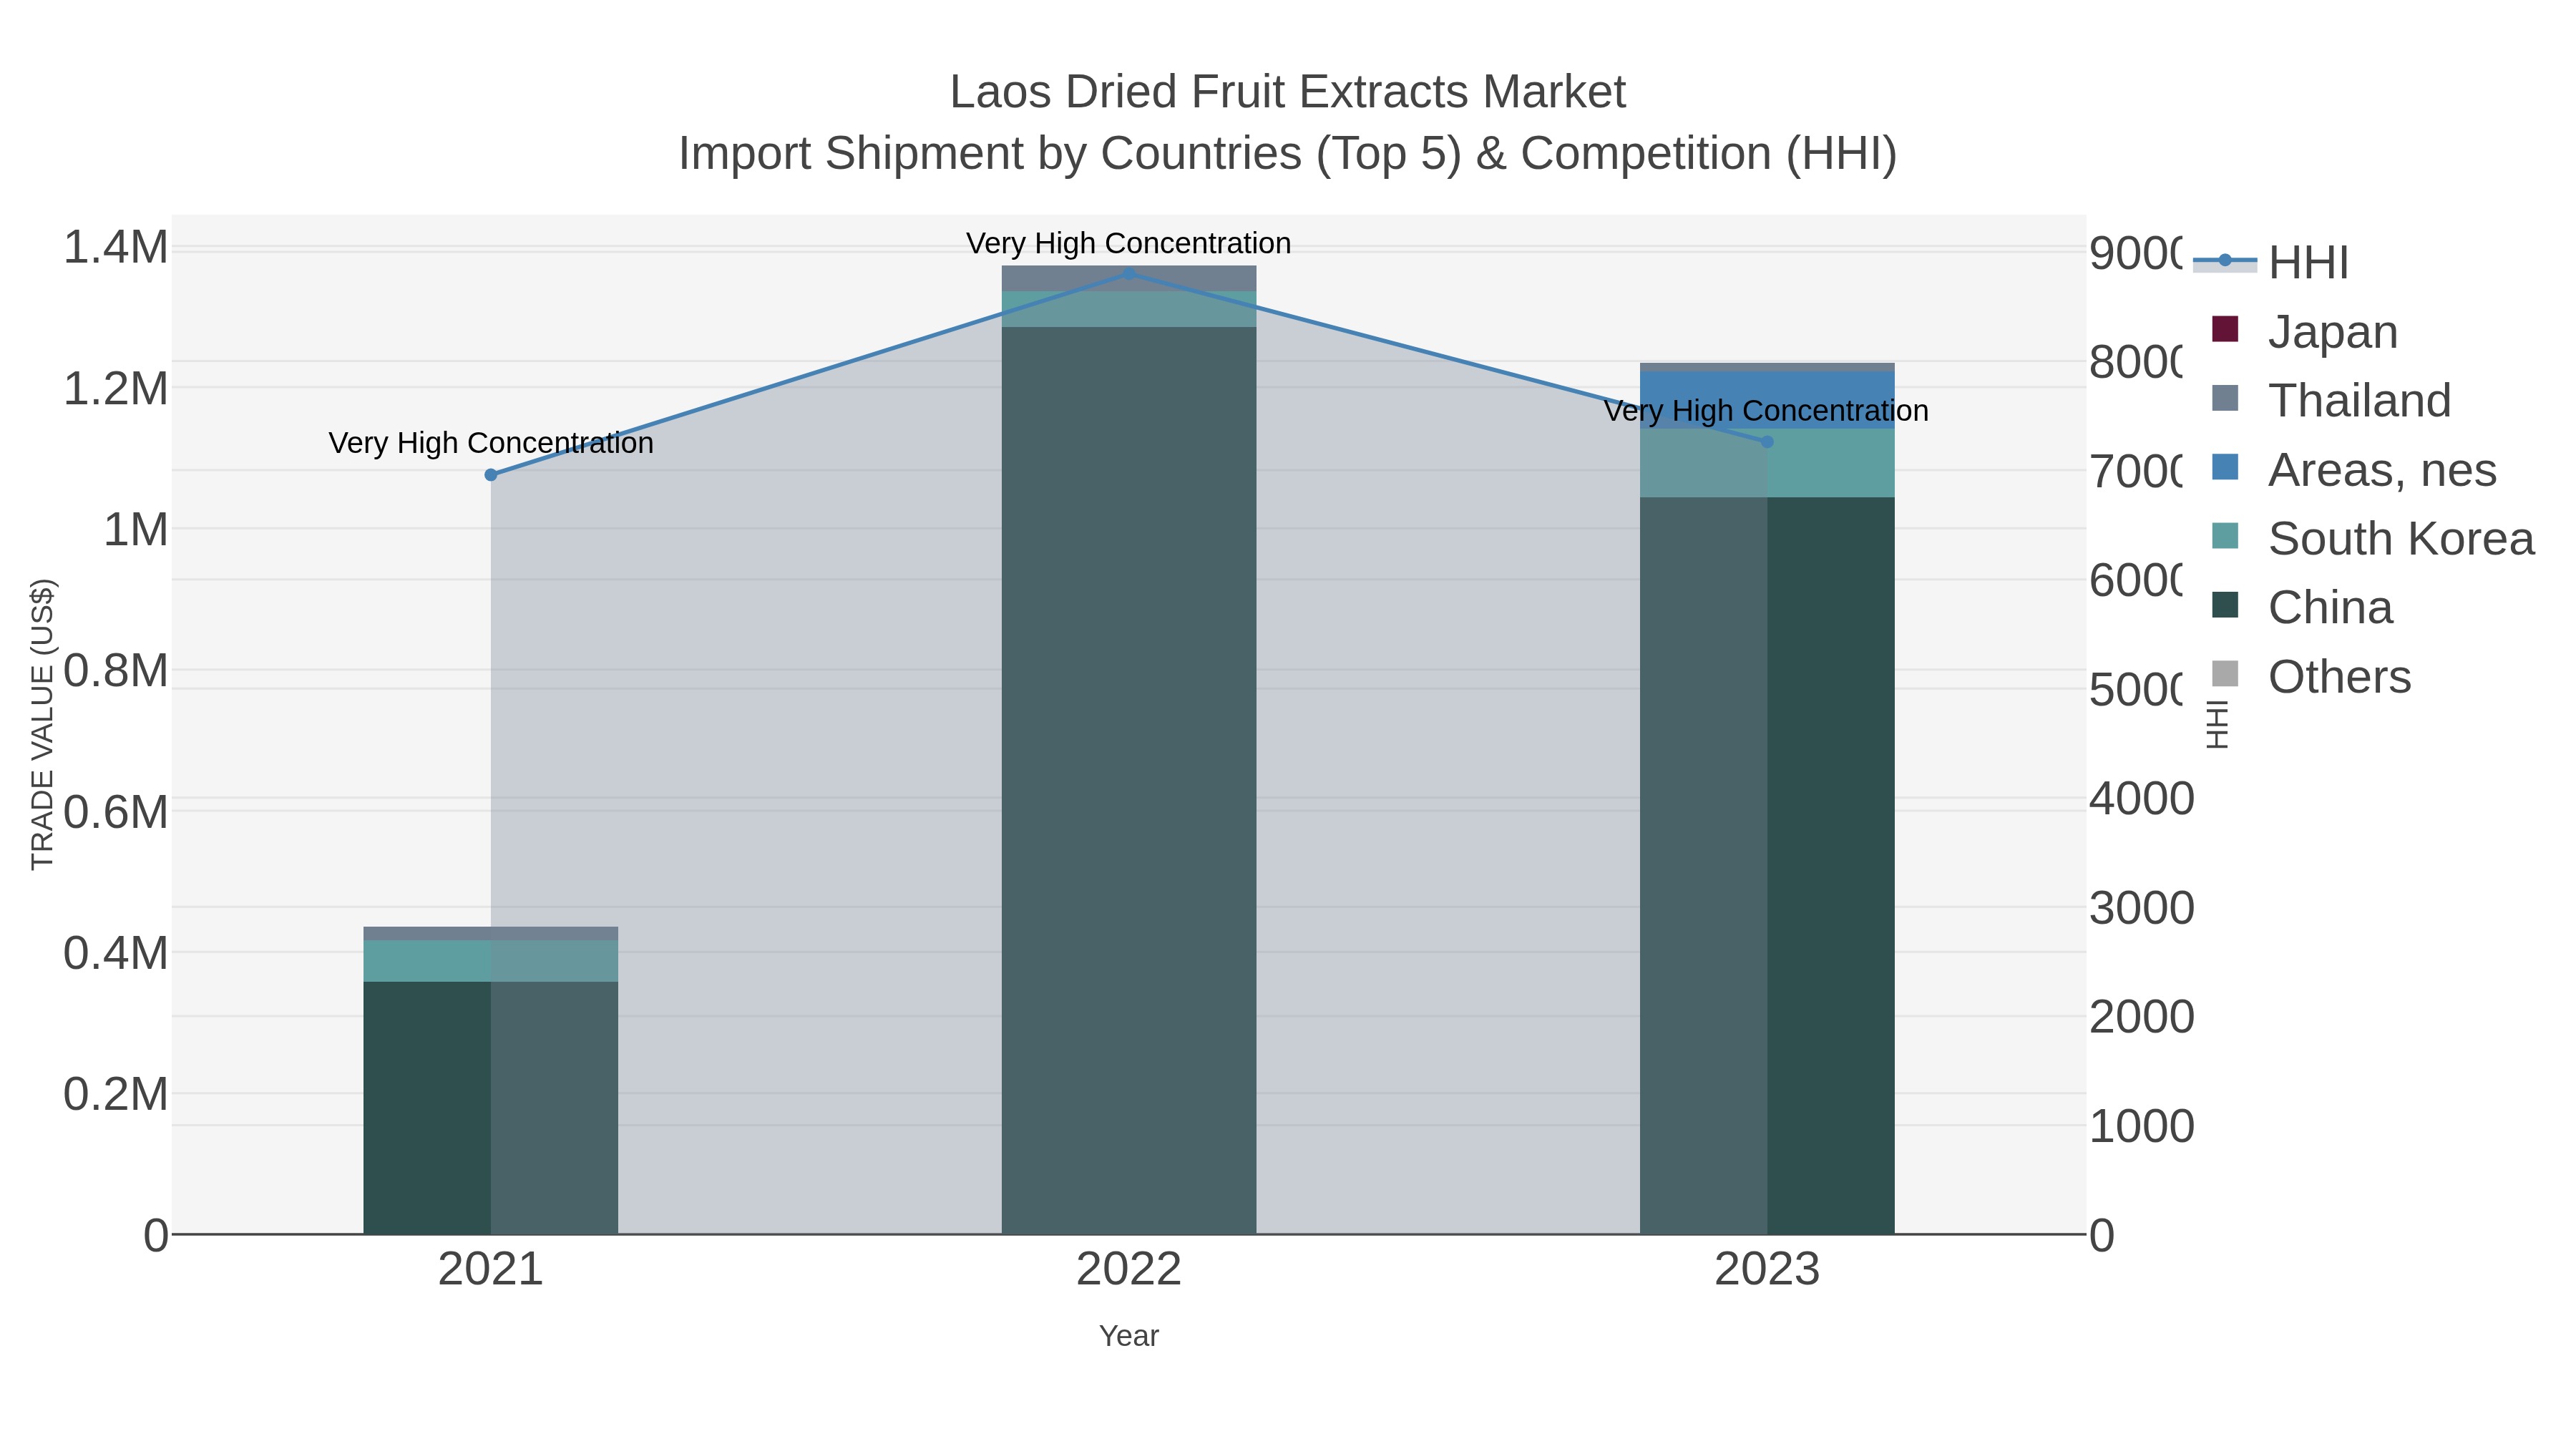Viewport: 2576px width, 1449px height.
Task: Click the 2022 South Korea bar segment
Action: click(1129, 309)
